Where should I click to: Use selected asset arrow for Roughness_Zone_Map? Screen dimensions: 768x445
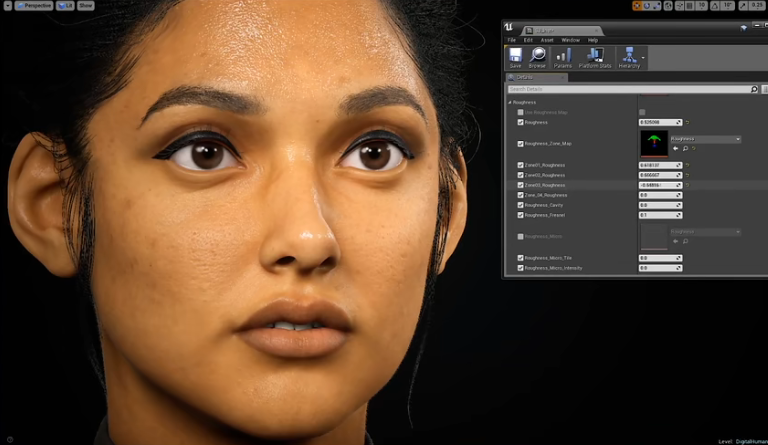tap(675, 148)
